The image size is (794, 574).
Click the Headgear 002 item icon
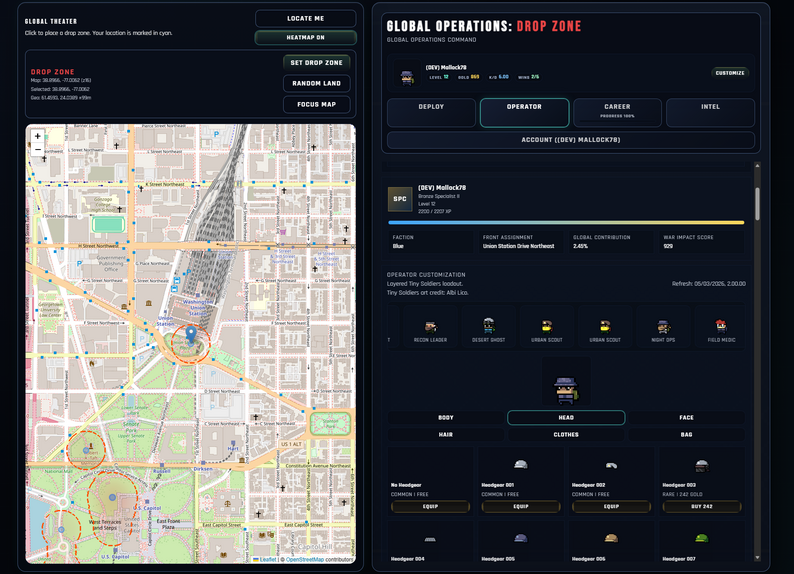point(611,465)
